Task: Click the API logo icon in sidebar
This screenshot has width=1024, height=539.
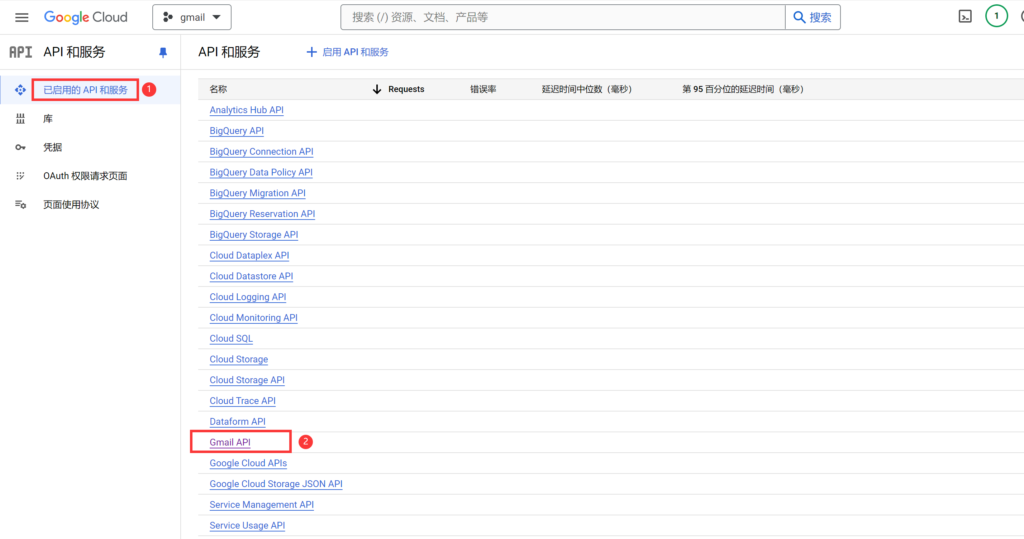Action: (x=20, y=52)
